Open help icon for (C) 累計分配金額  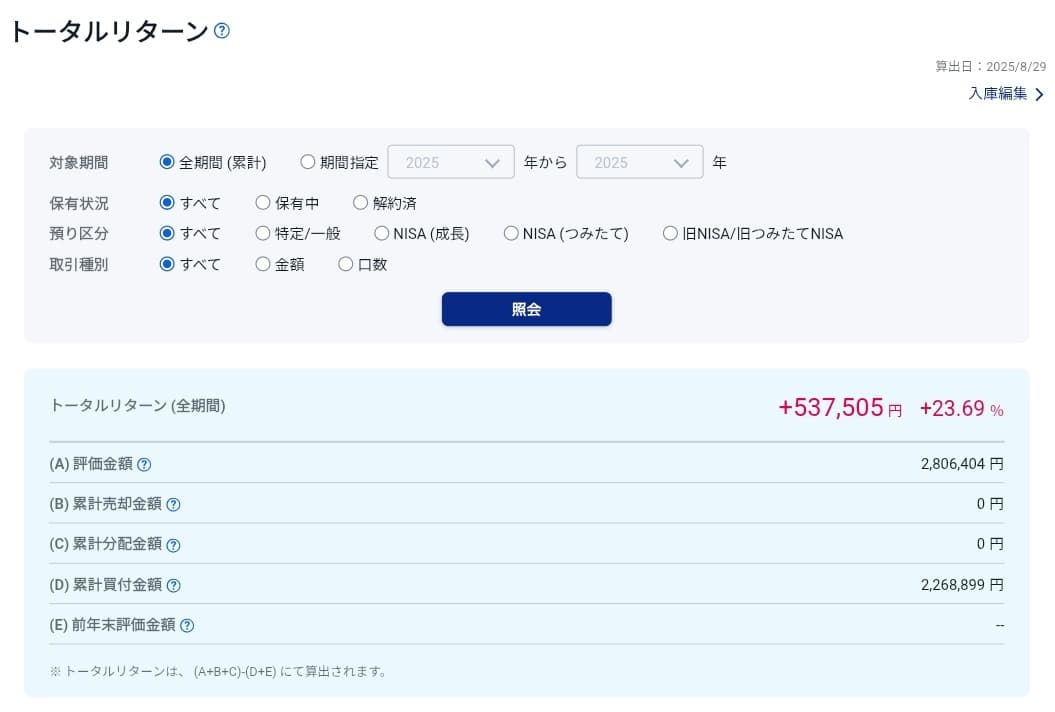pyautogui.click(x=173, y=545)
